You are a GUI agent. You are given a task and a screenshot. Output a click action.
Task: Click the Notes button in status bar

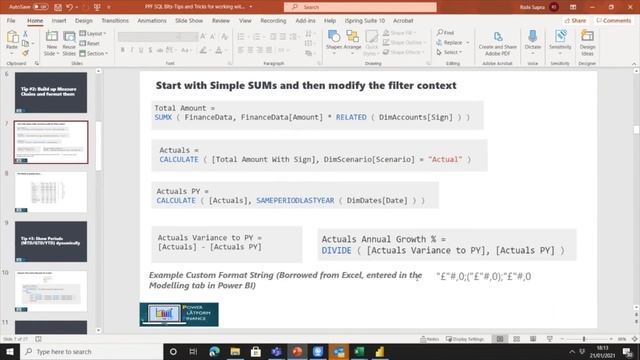429,339
